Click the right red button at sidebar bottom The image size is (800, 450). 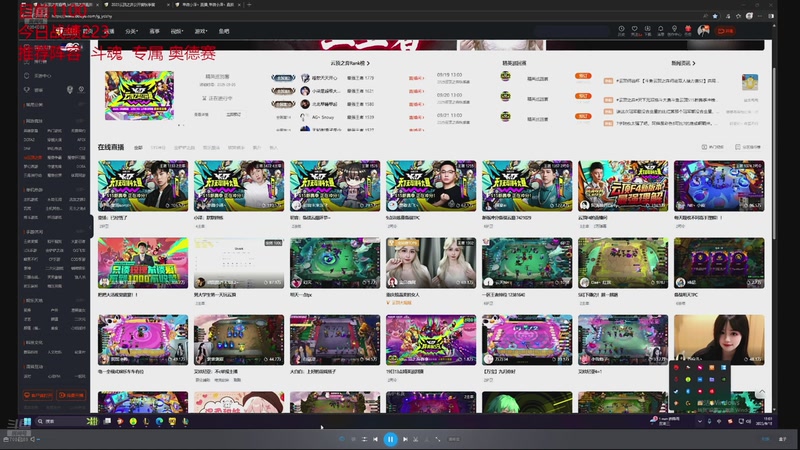(71, 395)
